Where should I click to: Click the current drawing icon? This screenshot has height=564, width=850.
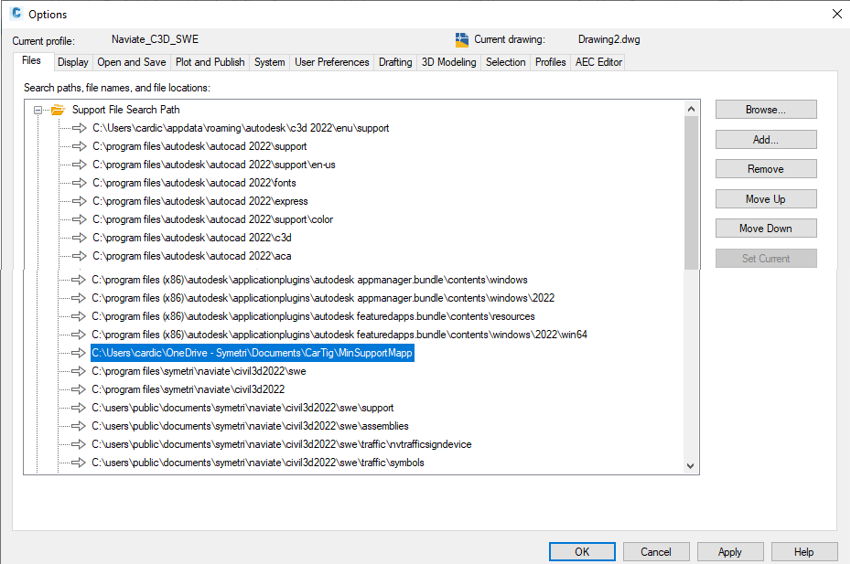(462, 40)
